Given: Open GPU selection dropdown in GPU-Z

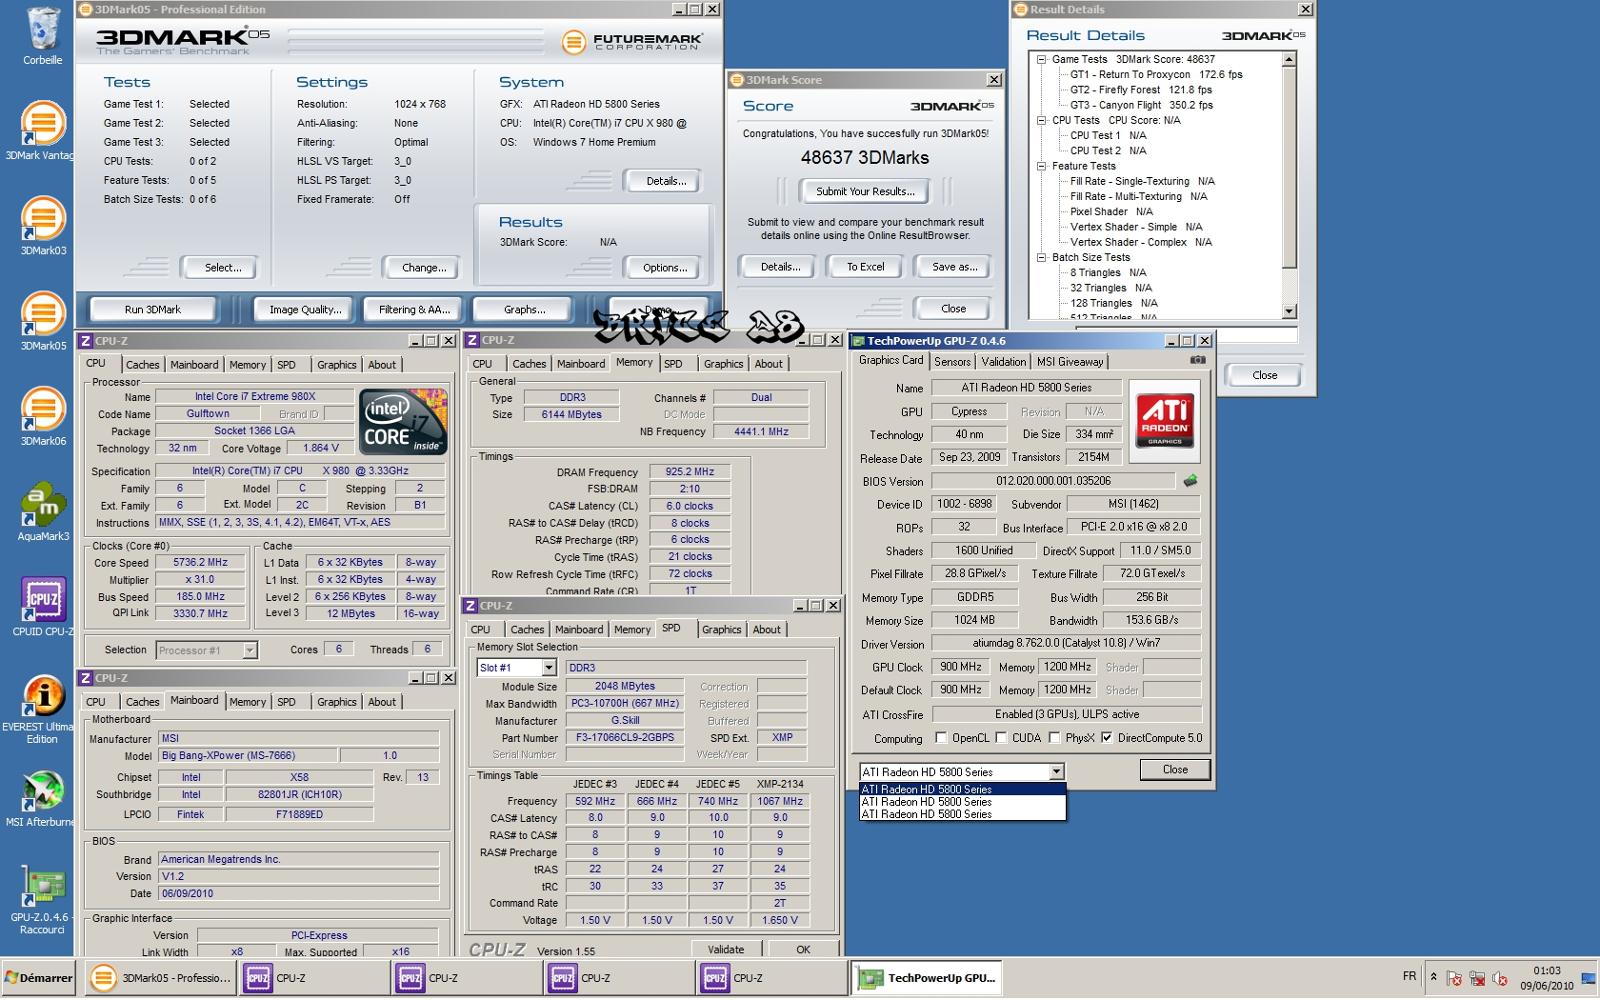Looking at the screenshot, I should (x=1056, y=772).
